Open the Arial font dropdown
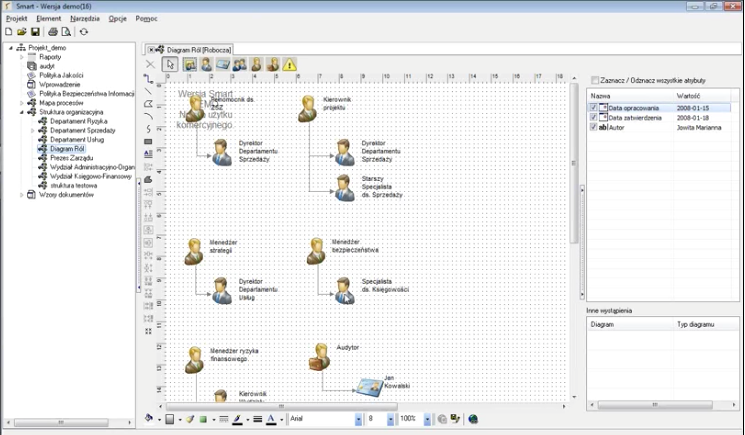The width and height of the screenshot is (745, 435). [358, 419]
